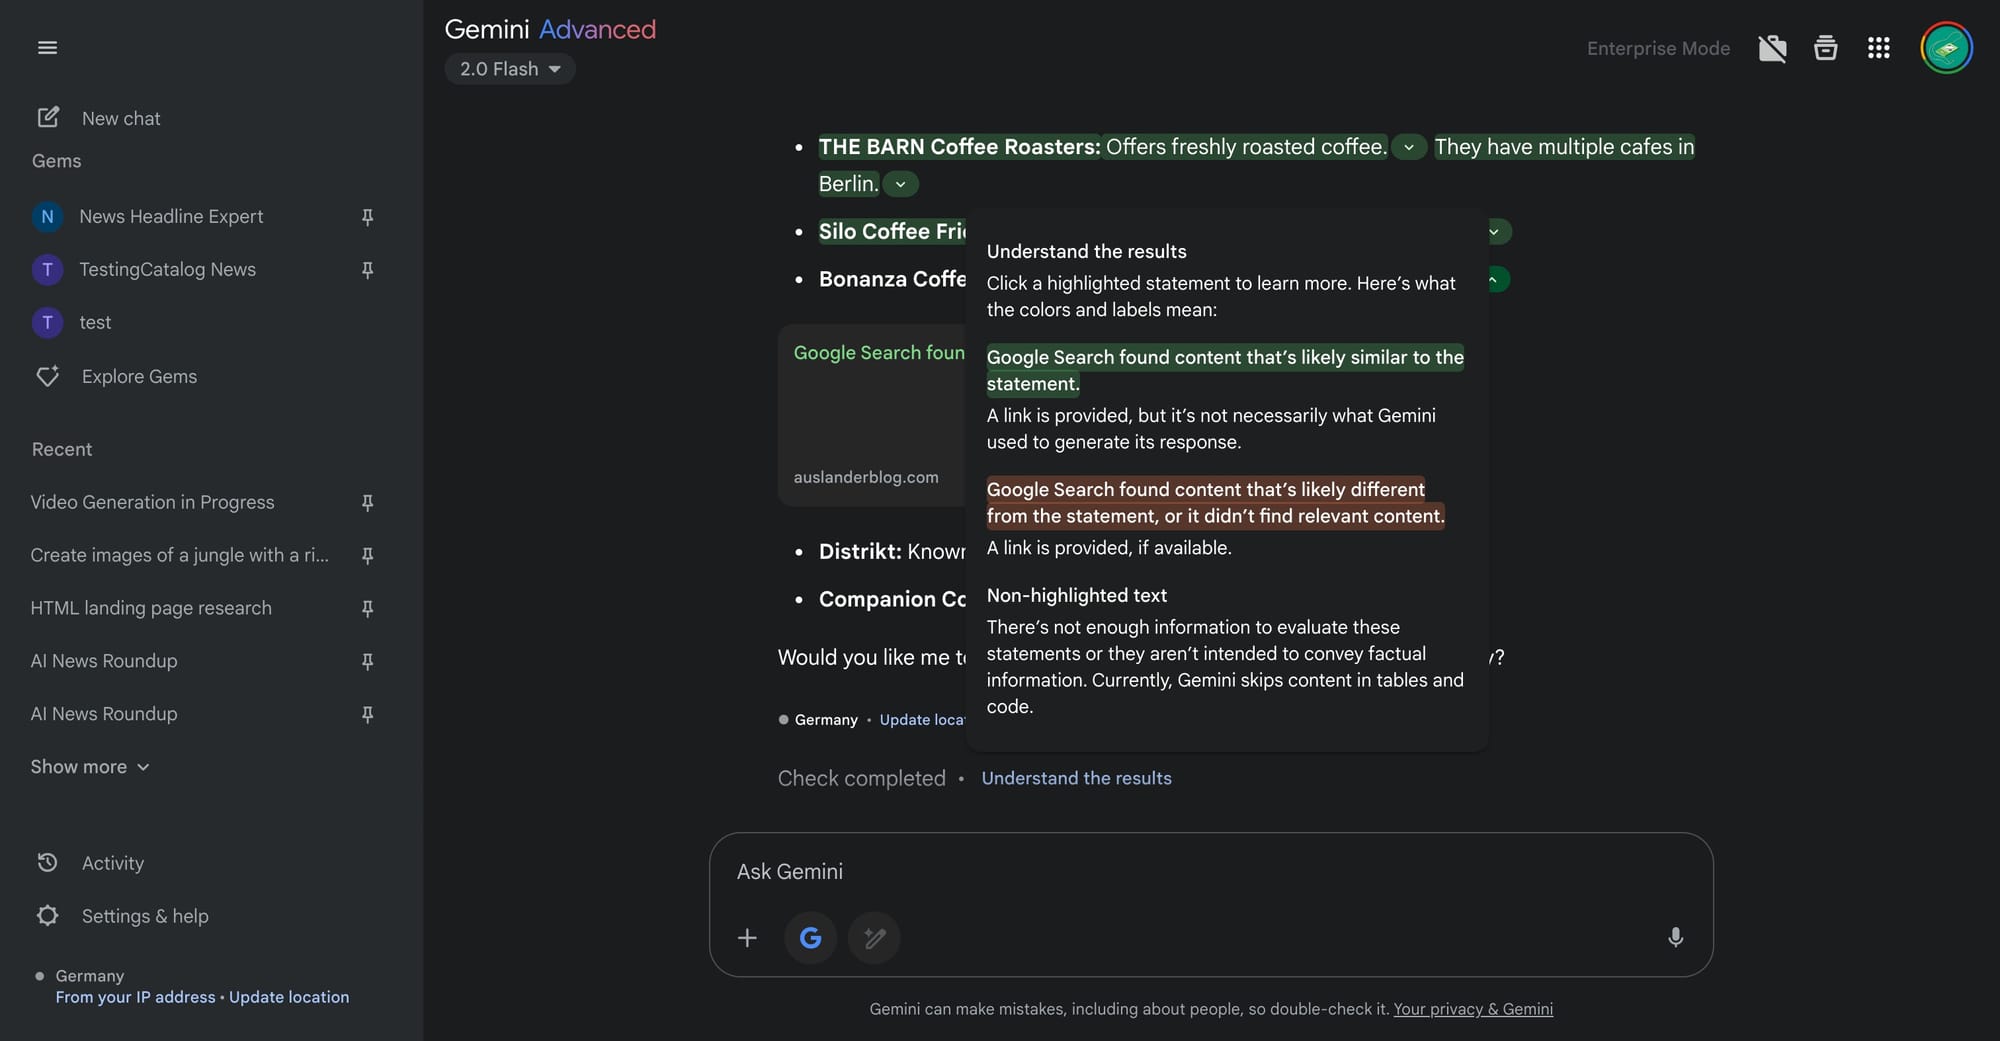
Task: Click the New chat pencil icon
Action: tap(48, 118)
